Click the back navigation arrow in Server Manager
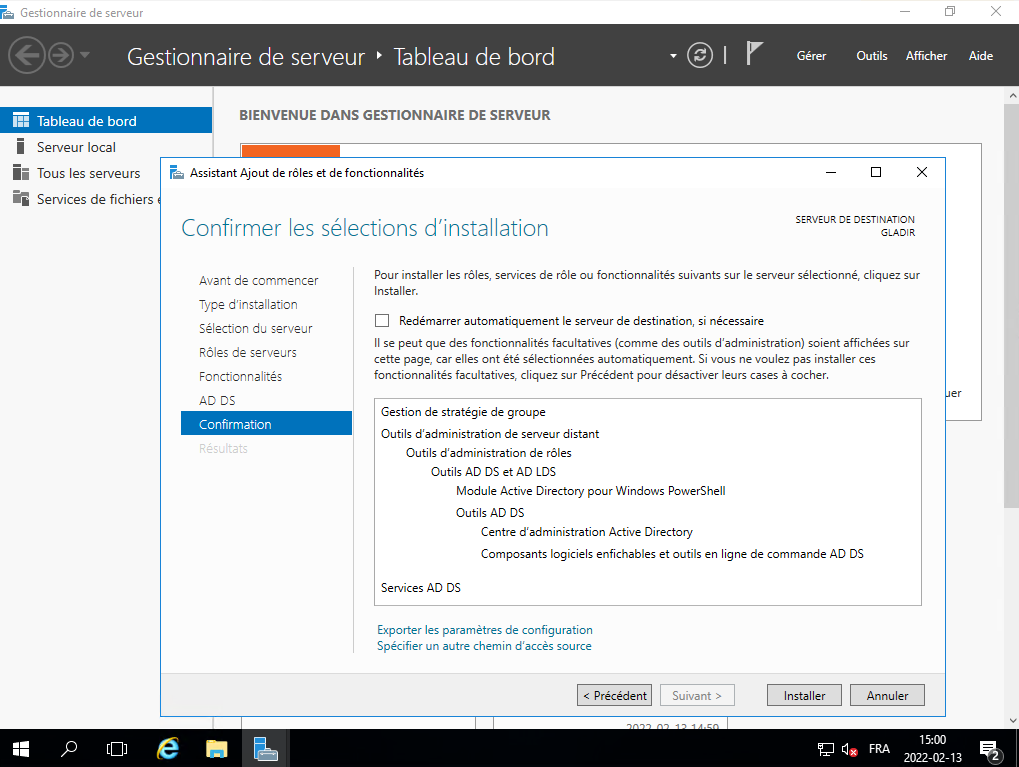The height and width of the screenshot is (767, 1019). point(27,55)
